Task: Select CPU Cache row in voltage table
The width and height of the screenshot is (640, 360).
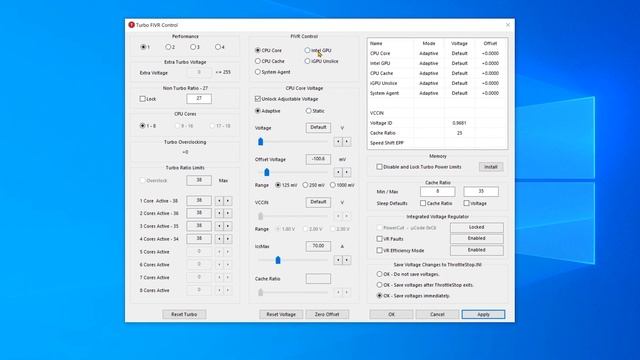Action: point(437,73)
